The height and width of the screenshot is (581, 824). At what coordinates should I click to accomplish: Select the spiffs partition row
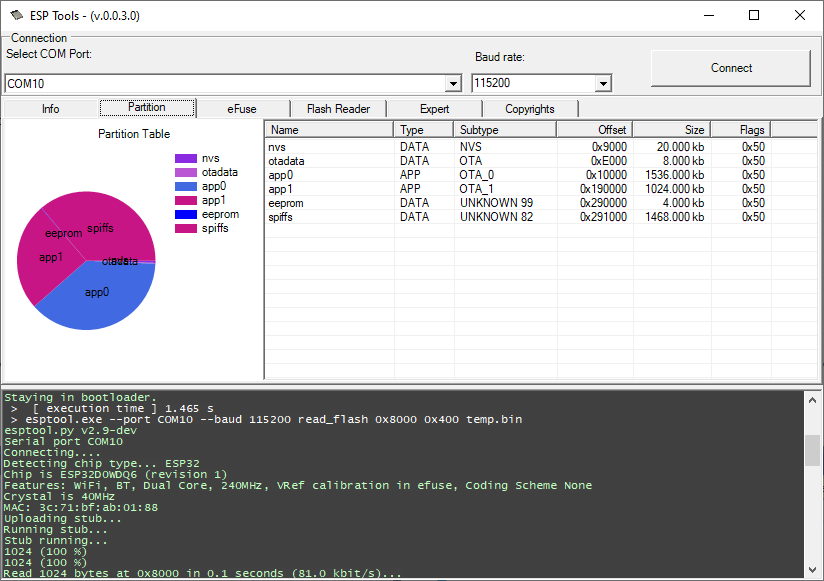pos(541,217)
